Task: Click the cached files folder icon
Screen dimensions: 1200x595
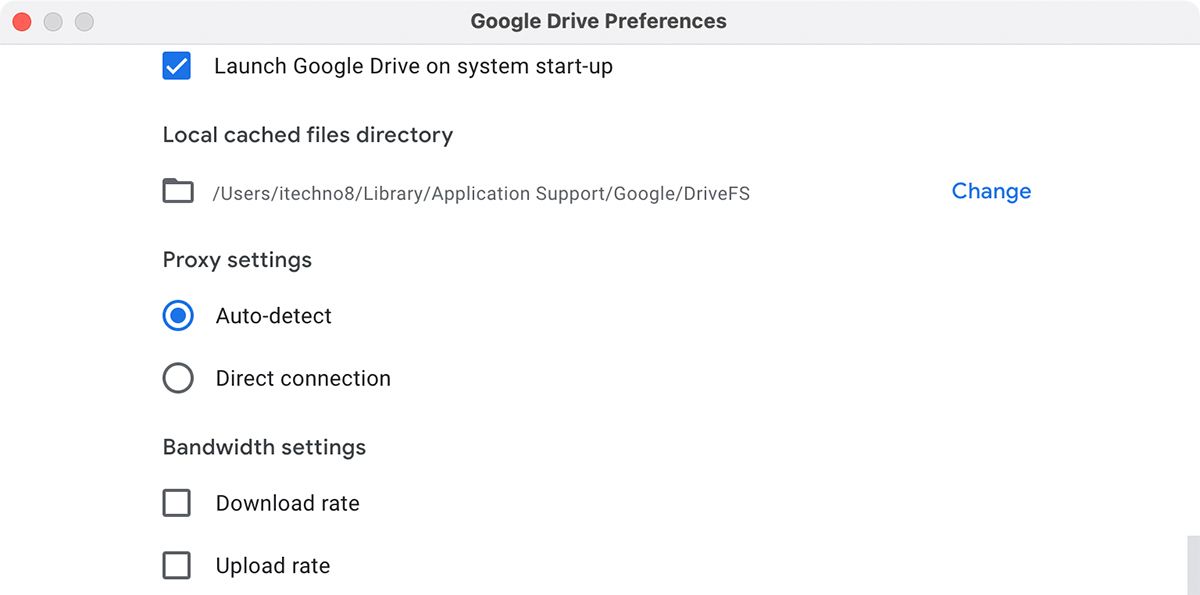Action: [177, 191]
